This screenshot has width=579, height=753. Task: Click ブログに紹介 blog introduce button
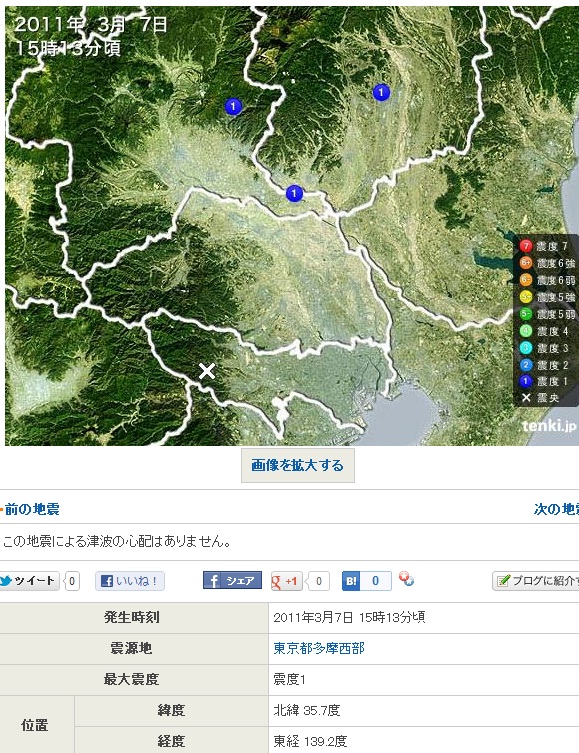536,581
